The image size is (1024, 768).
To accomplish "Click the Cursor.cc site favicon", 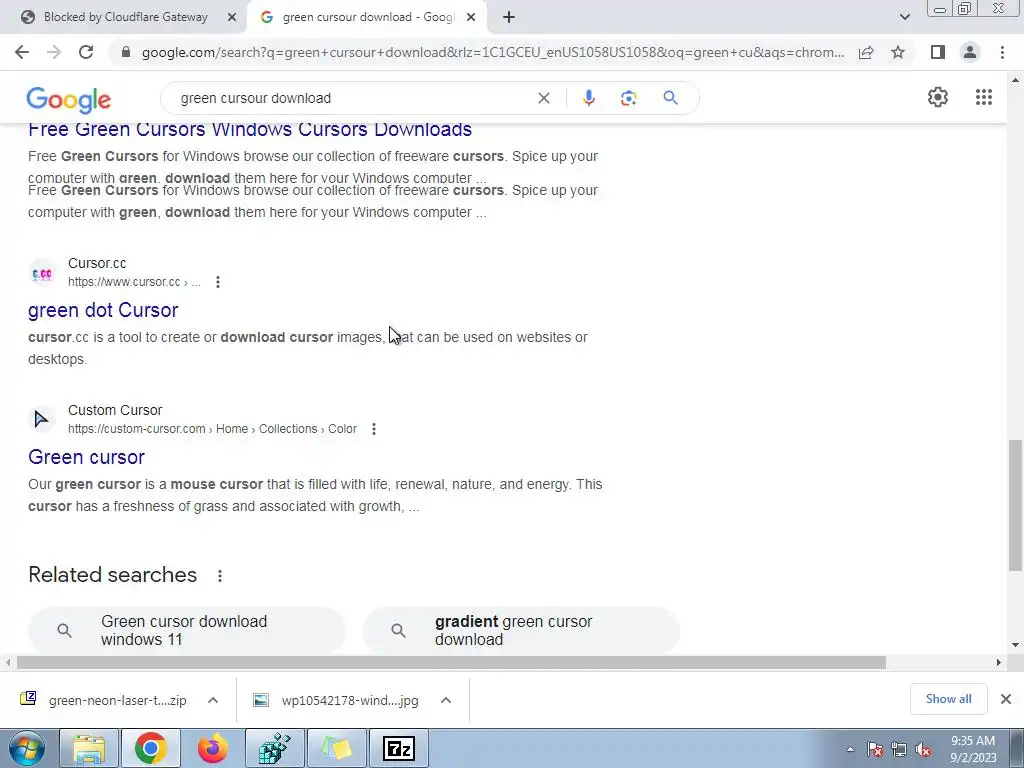I will [x=42, y=273].
